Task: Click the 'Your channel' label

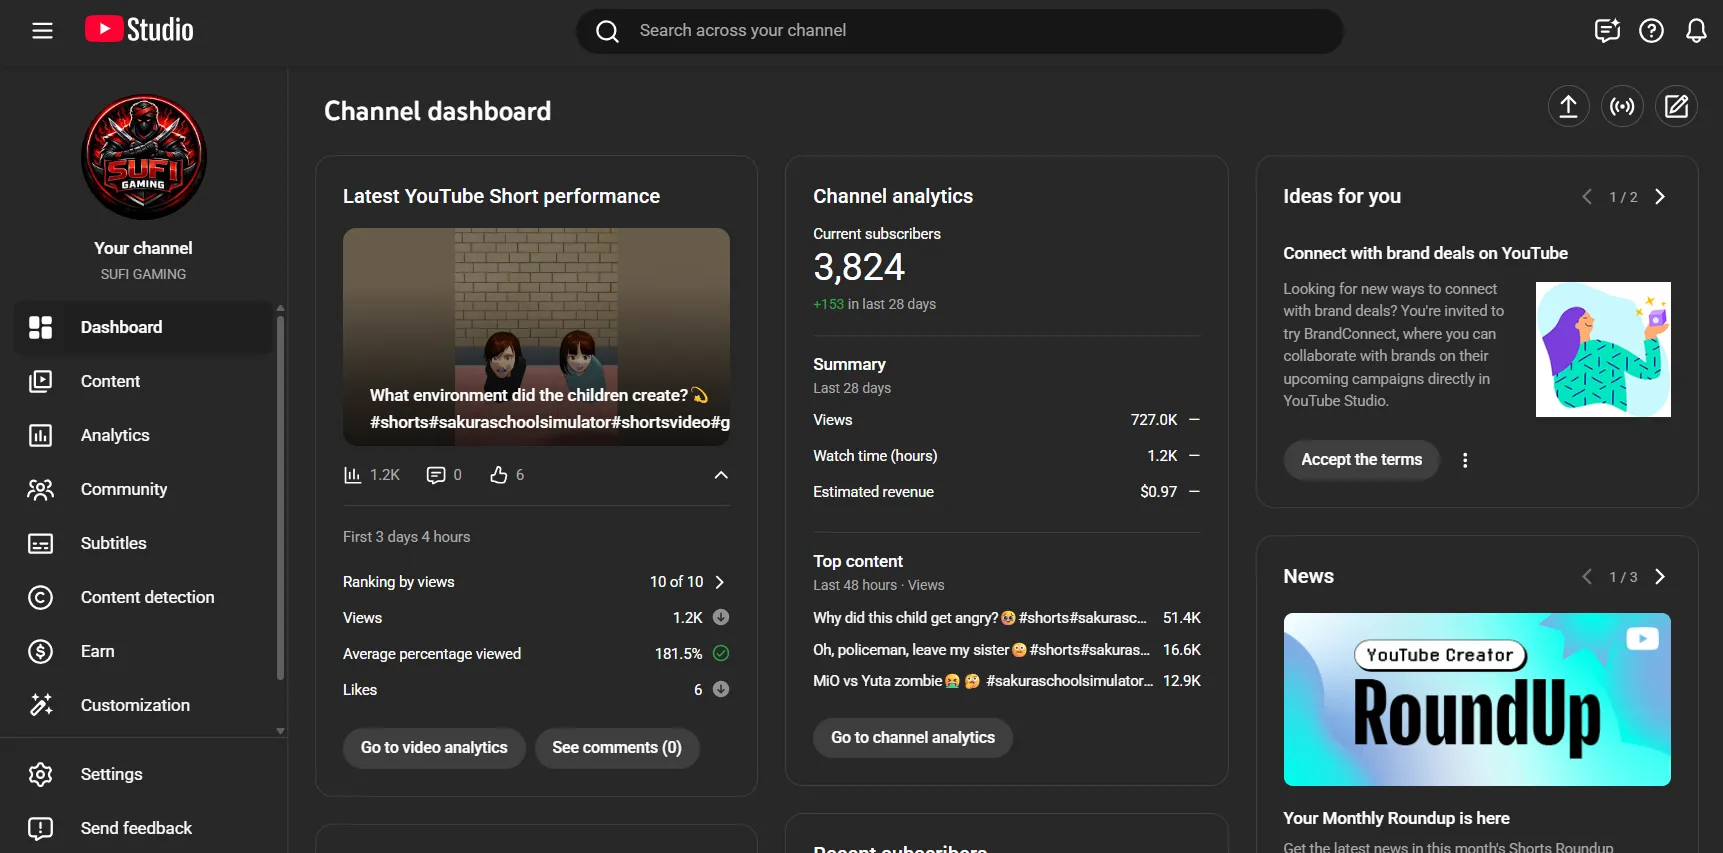Action: [x=143, y=248]
